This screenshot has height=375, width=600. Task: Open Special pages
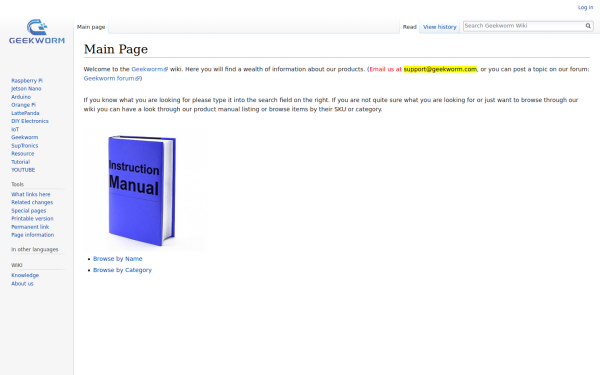click(x=29, y=211)
